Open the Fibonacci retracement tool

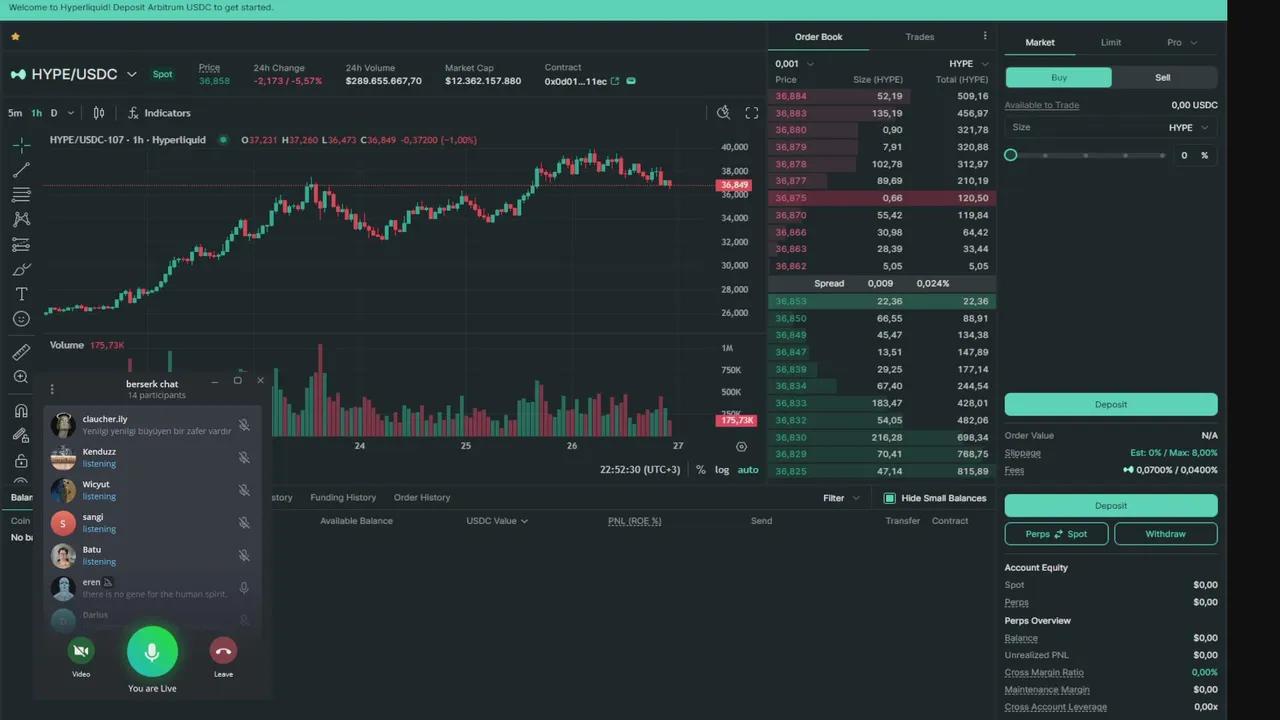[21, 195]
